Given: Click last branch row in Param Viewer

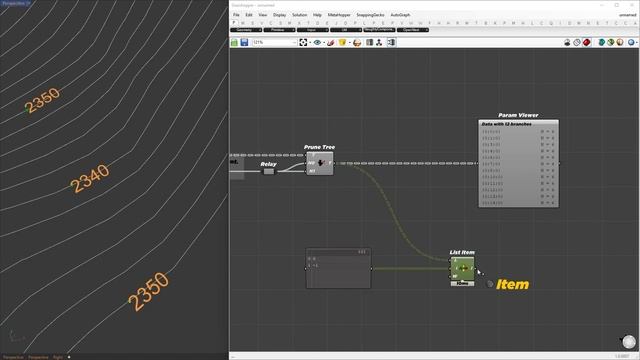Looking at the screenshot, I should point(518,203).
